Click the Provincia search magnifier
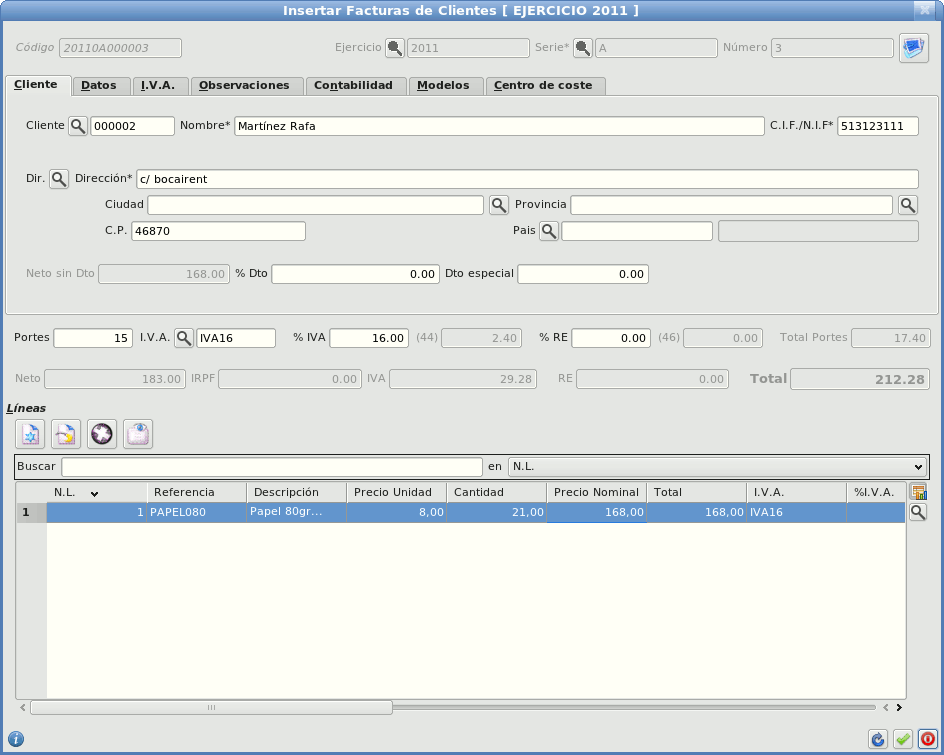The height and width of the screenshot is (755, 944). [907, 205]
